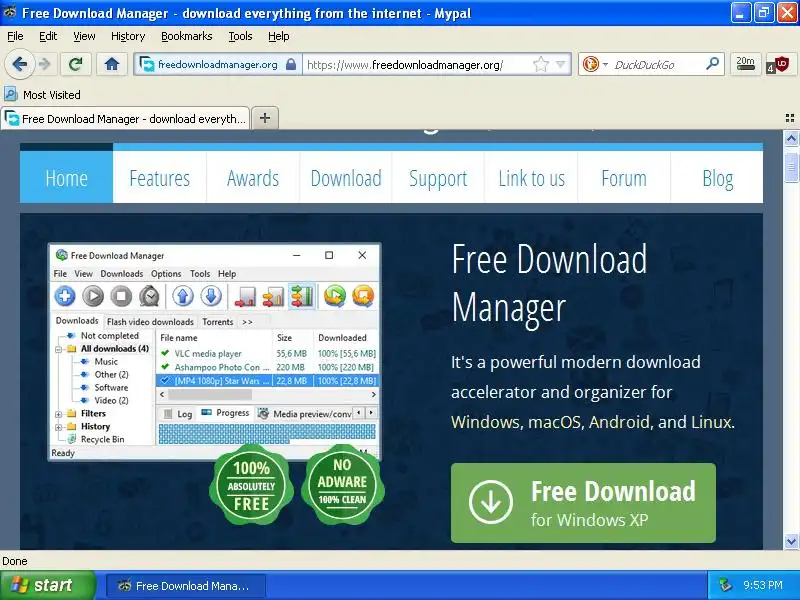Open the File menu
This screenshot has width=800, height=600.
tap(15, 36)
